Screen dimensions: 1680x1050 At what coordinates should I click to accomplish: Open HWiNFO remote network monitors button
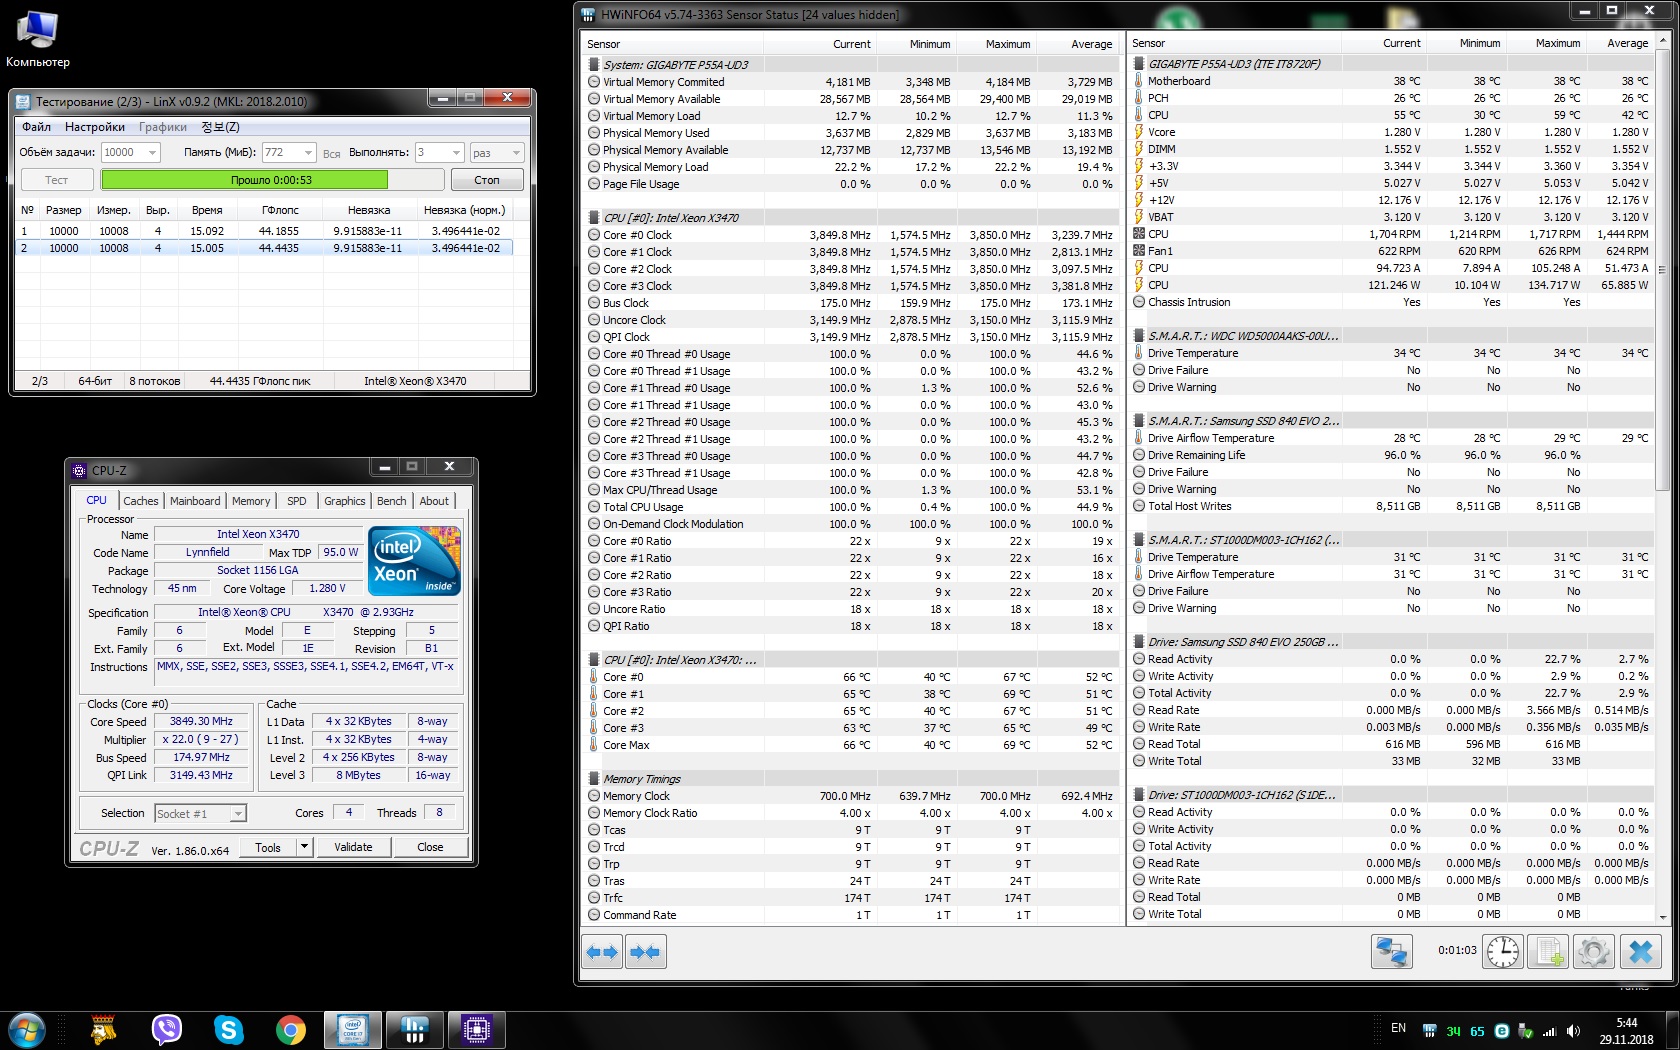pos(1391,951)
